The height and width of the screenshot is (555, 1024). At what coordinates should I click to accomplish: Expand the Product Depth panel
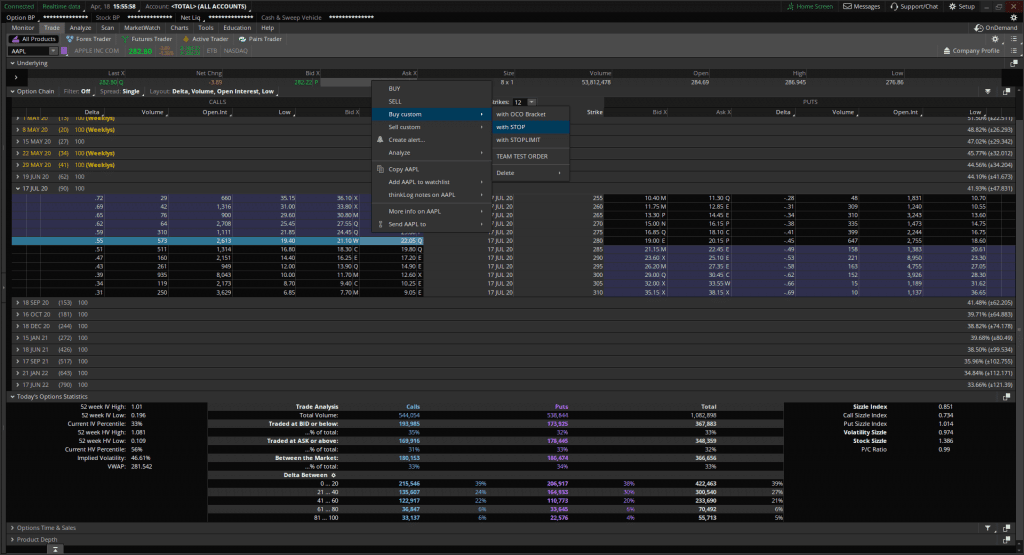pyautogui.click(x=12, y=539)
